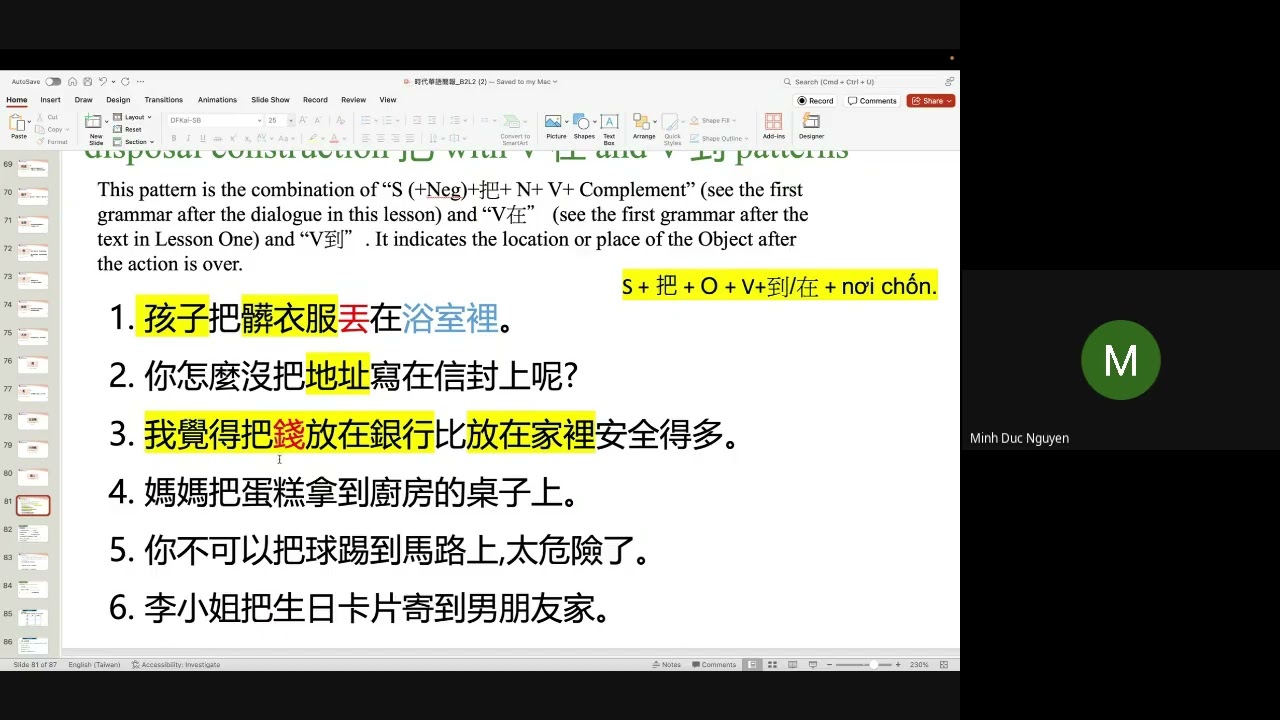Switch to the Slide Show tab
This screenshot has width=1280, height=720.
coord(270,100)
